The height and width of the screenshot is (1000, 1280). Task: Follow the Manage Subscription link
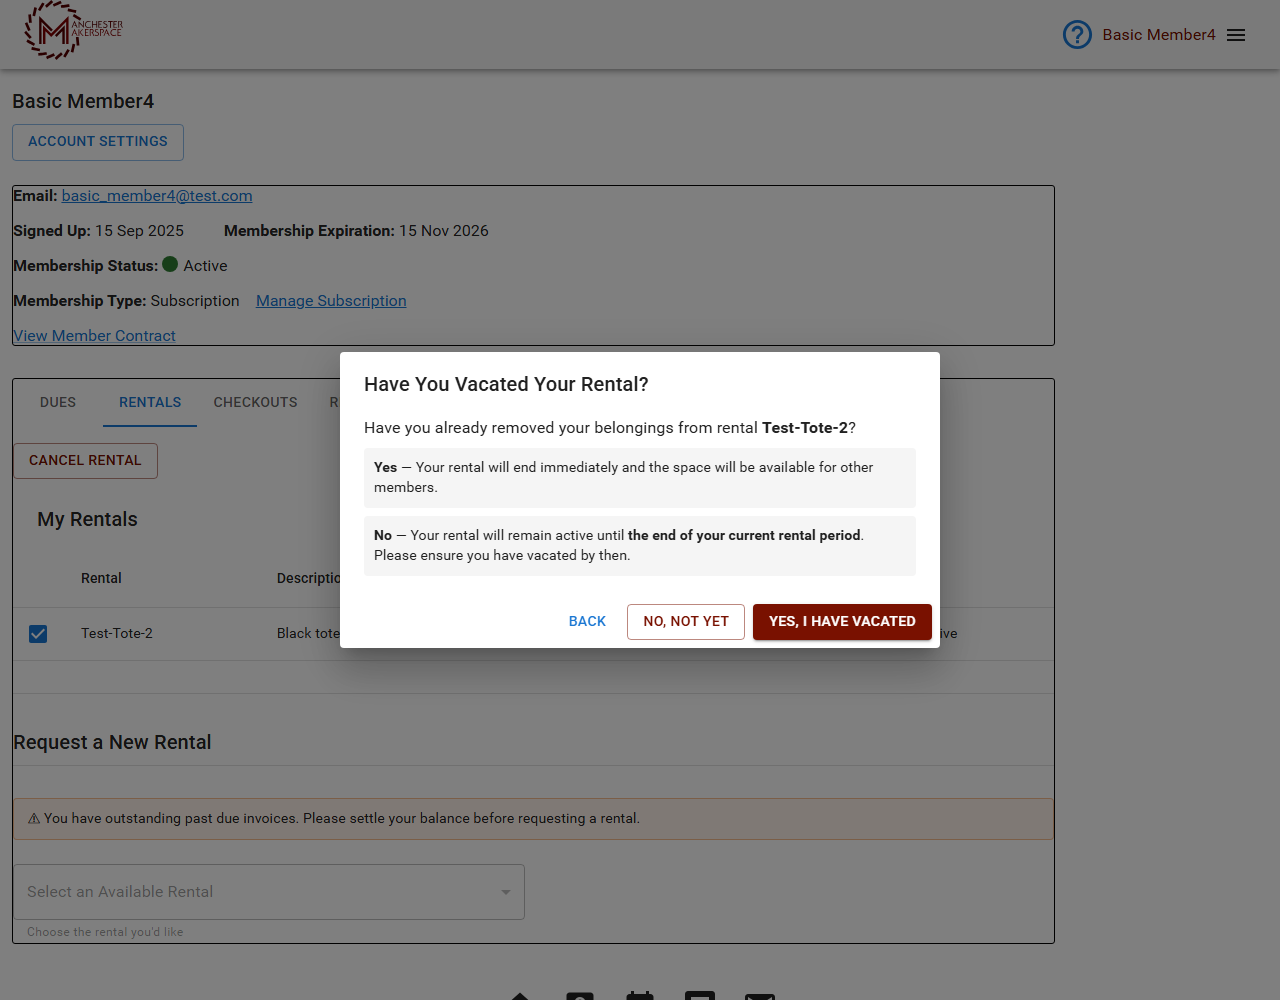[331, 301]
